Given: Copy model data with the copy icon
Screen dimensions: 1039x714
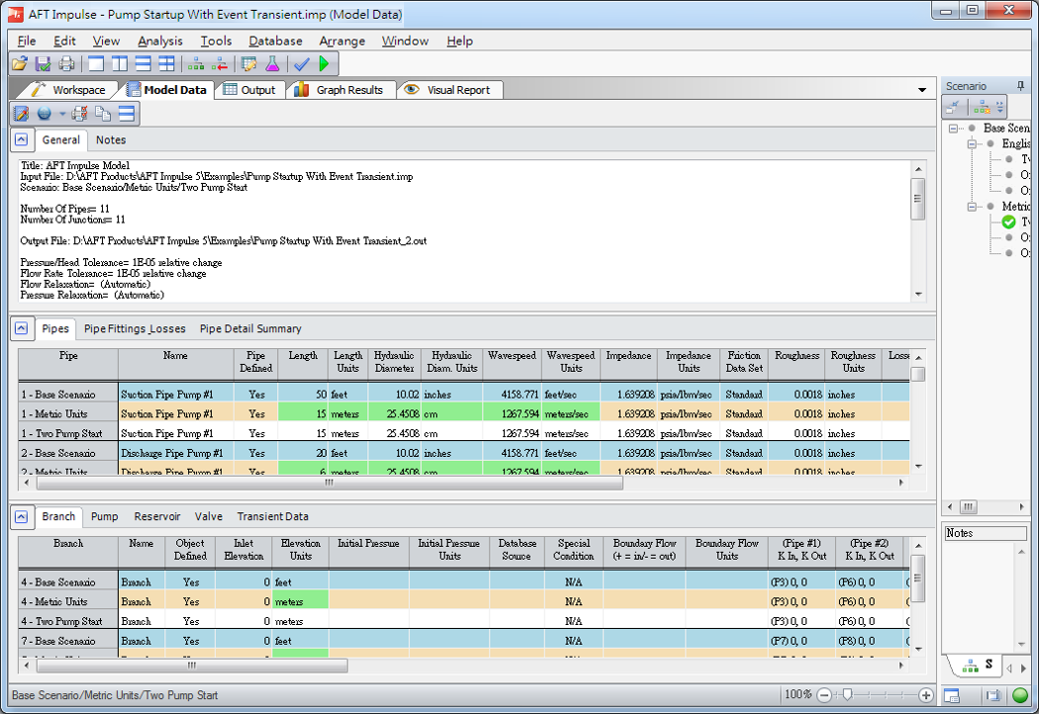Looking at the screenshot, I should click(x=103, y=113).
